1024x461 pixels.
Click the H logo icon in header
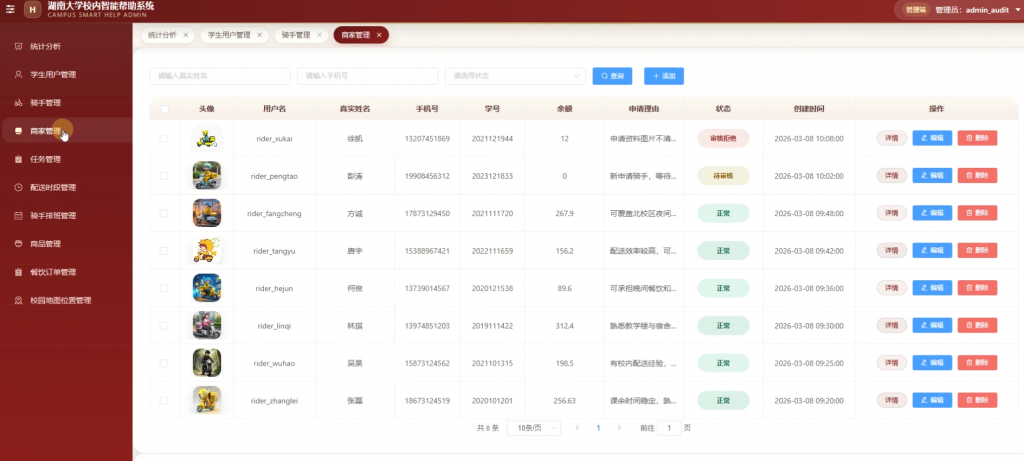coord(33,10)
